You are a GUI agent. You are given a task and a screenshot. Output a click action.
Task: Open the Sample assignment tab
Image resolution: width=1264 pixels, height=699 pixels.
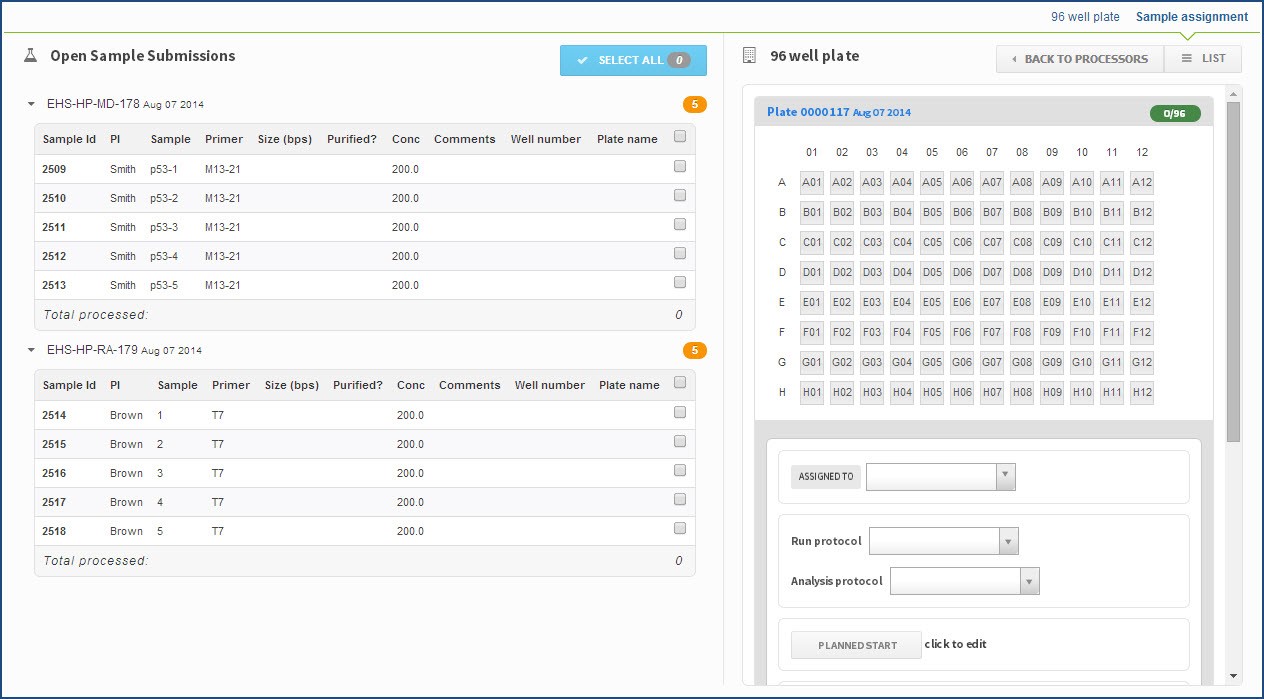point(1191,17)
